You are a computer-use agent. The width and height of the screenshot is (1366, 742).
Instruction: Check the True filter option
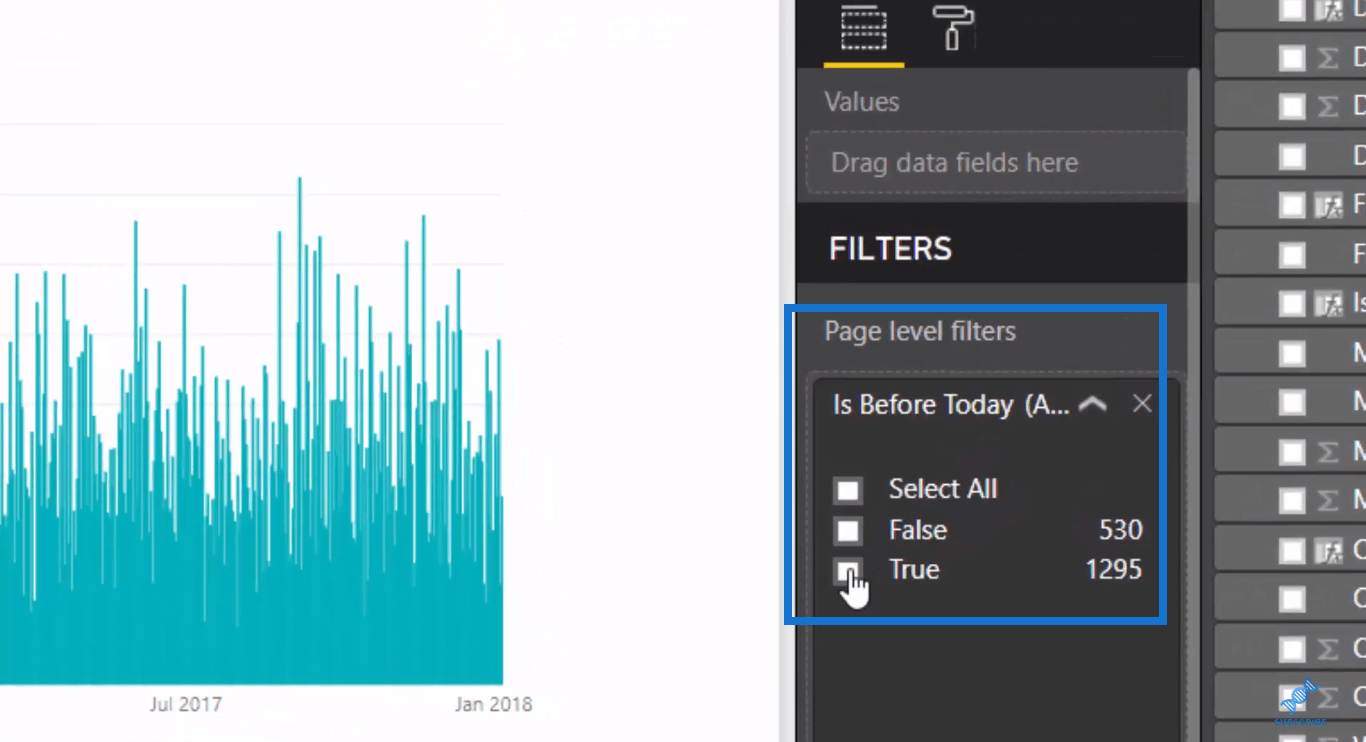848,570
